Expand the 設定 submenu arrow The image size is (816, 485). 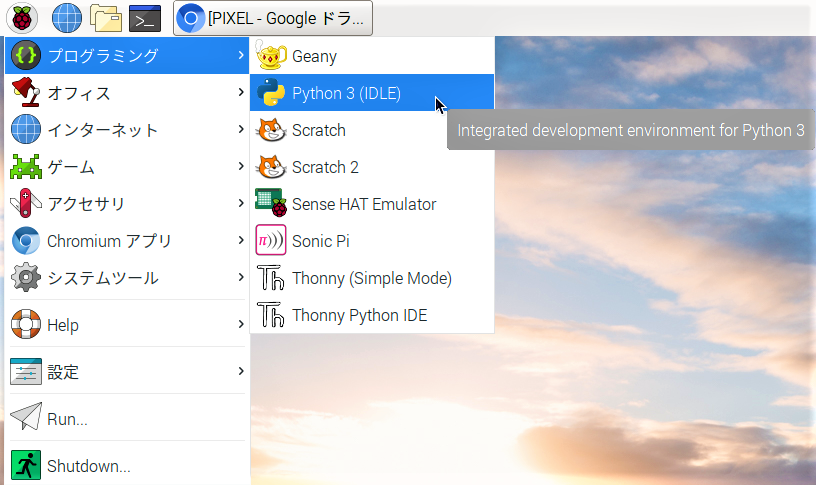[240, 371]
